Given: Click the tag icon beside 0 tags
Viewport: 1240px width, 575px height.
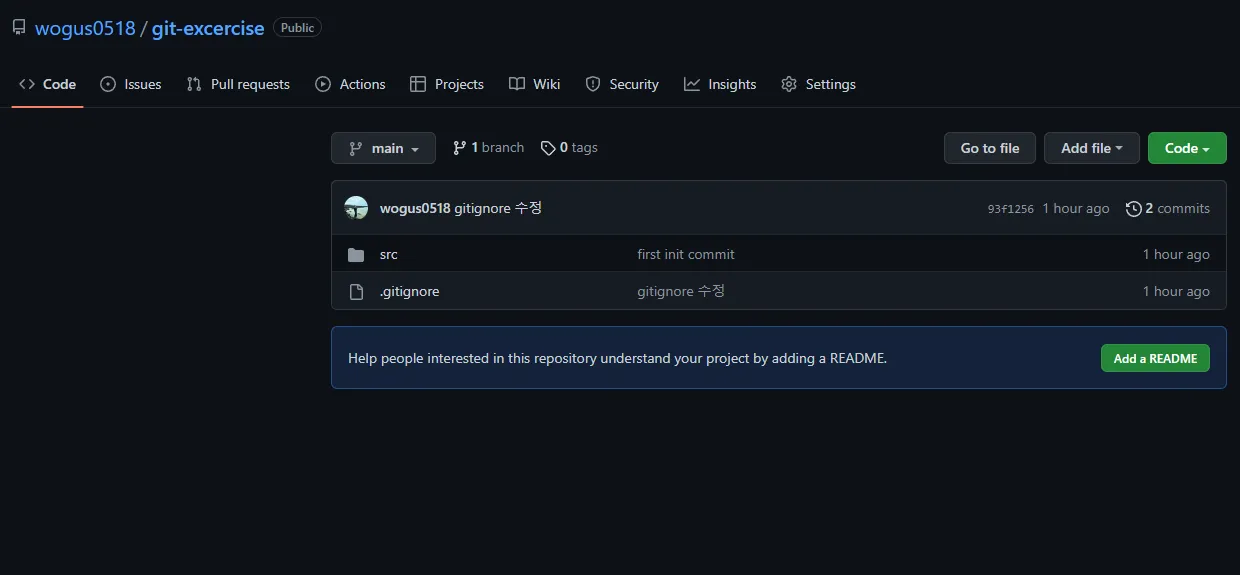Looking at the screenshot, I should 548,148.
